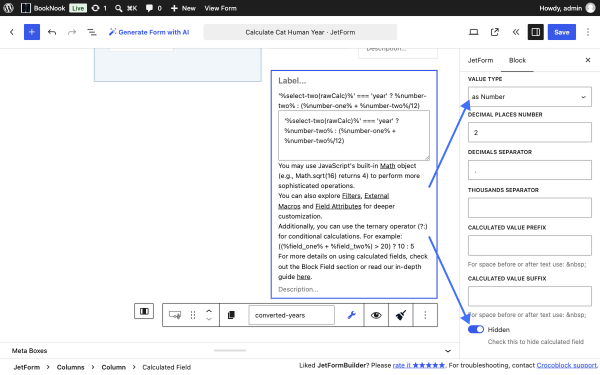Edit the converted-years field name
Screen dimensions: 600x375
coord(291,315)
